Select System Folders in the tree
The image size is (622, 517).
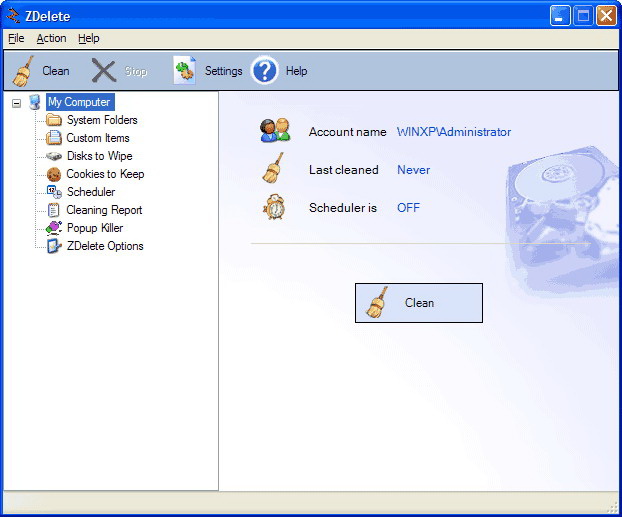(102, 120)
